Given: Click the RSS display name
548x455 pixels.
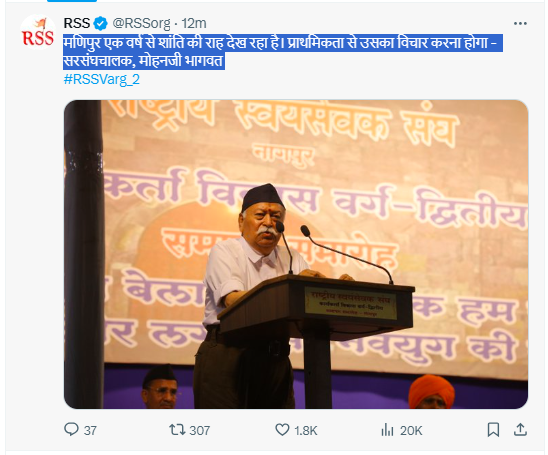Looking at the screenshot, I should coord(77,23).
